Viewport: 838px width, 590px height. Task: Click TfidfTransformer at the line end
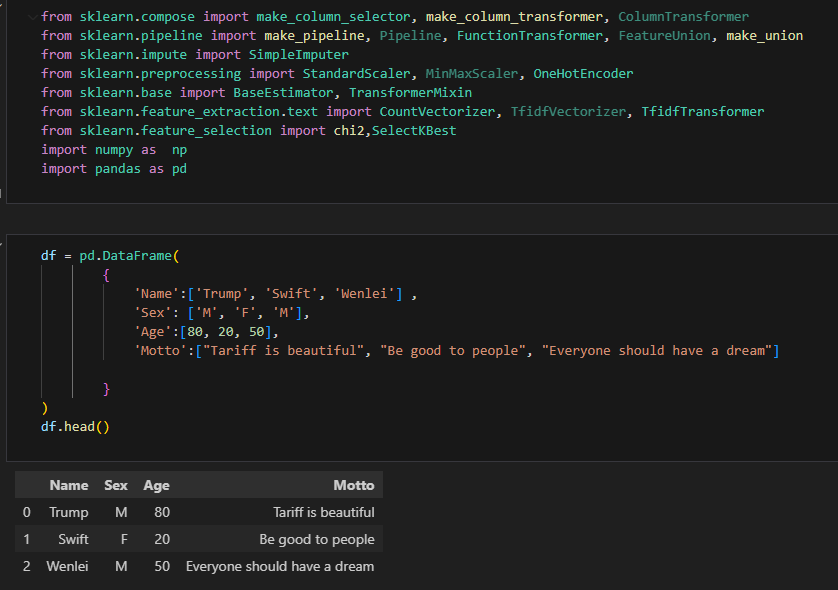(x=703, y=112)
